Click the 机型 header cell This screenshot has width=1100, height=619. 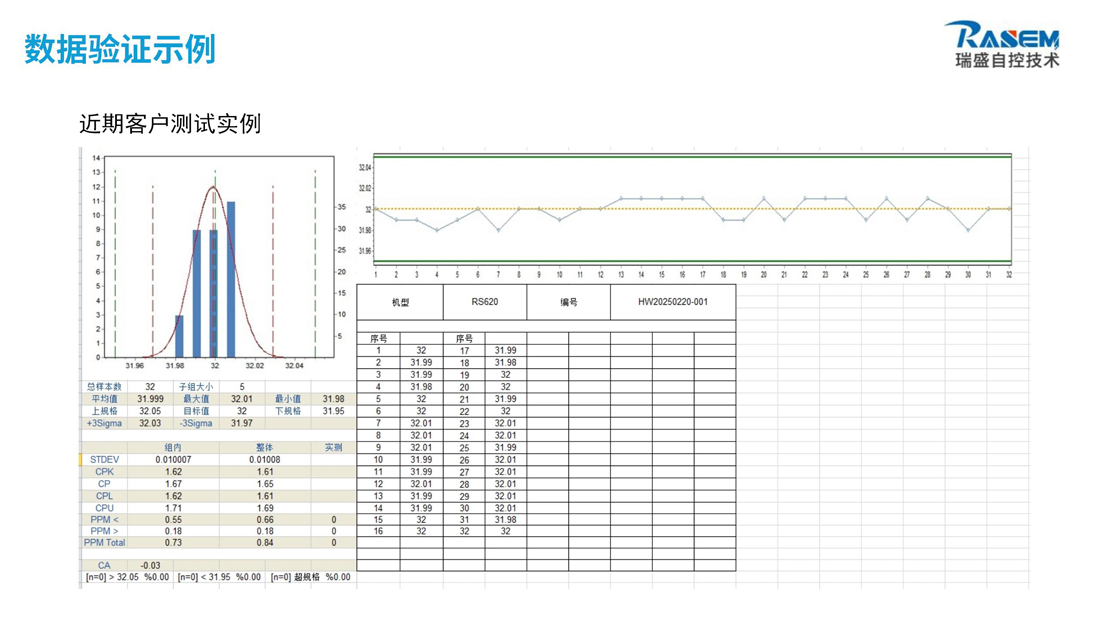coord(399,302)
